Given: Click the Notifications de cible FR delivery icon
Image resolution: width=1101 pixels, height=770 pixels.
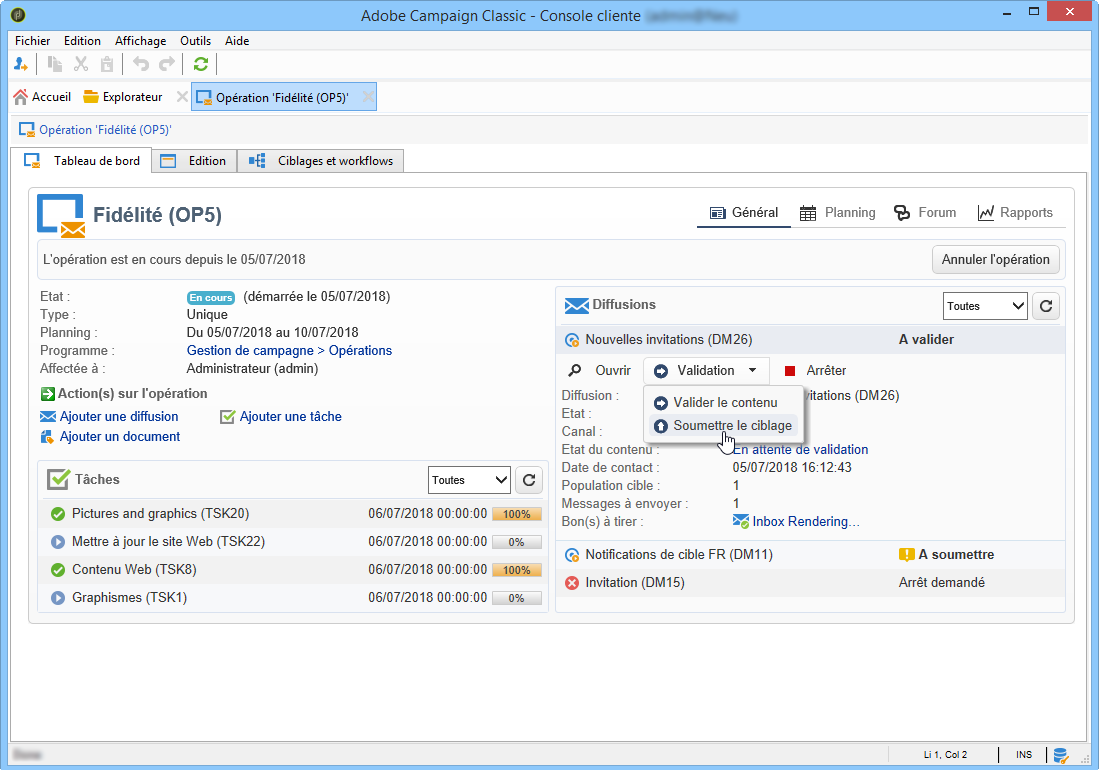Looking at the screenshot, I should tap(572, 555).
